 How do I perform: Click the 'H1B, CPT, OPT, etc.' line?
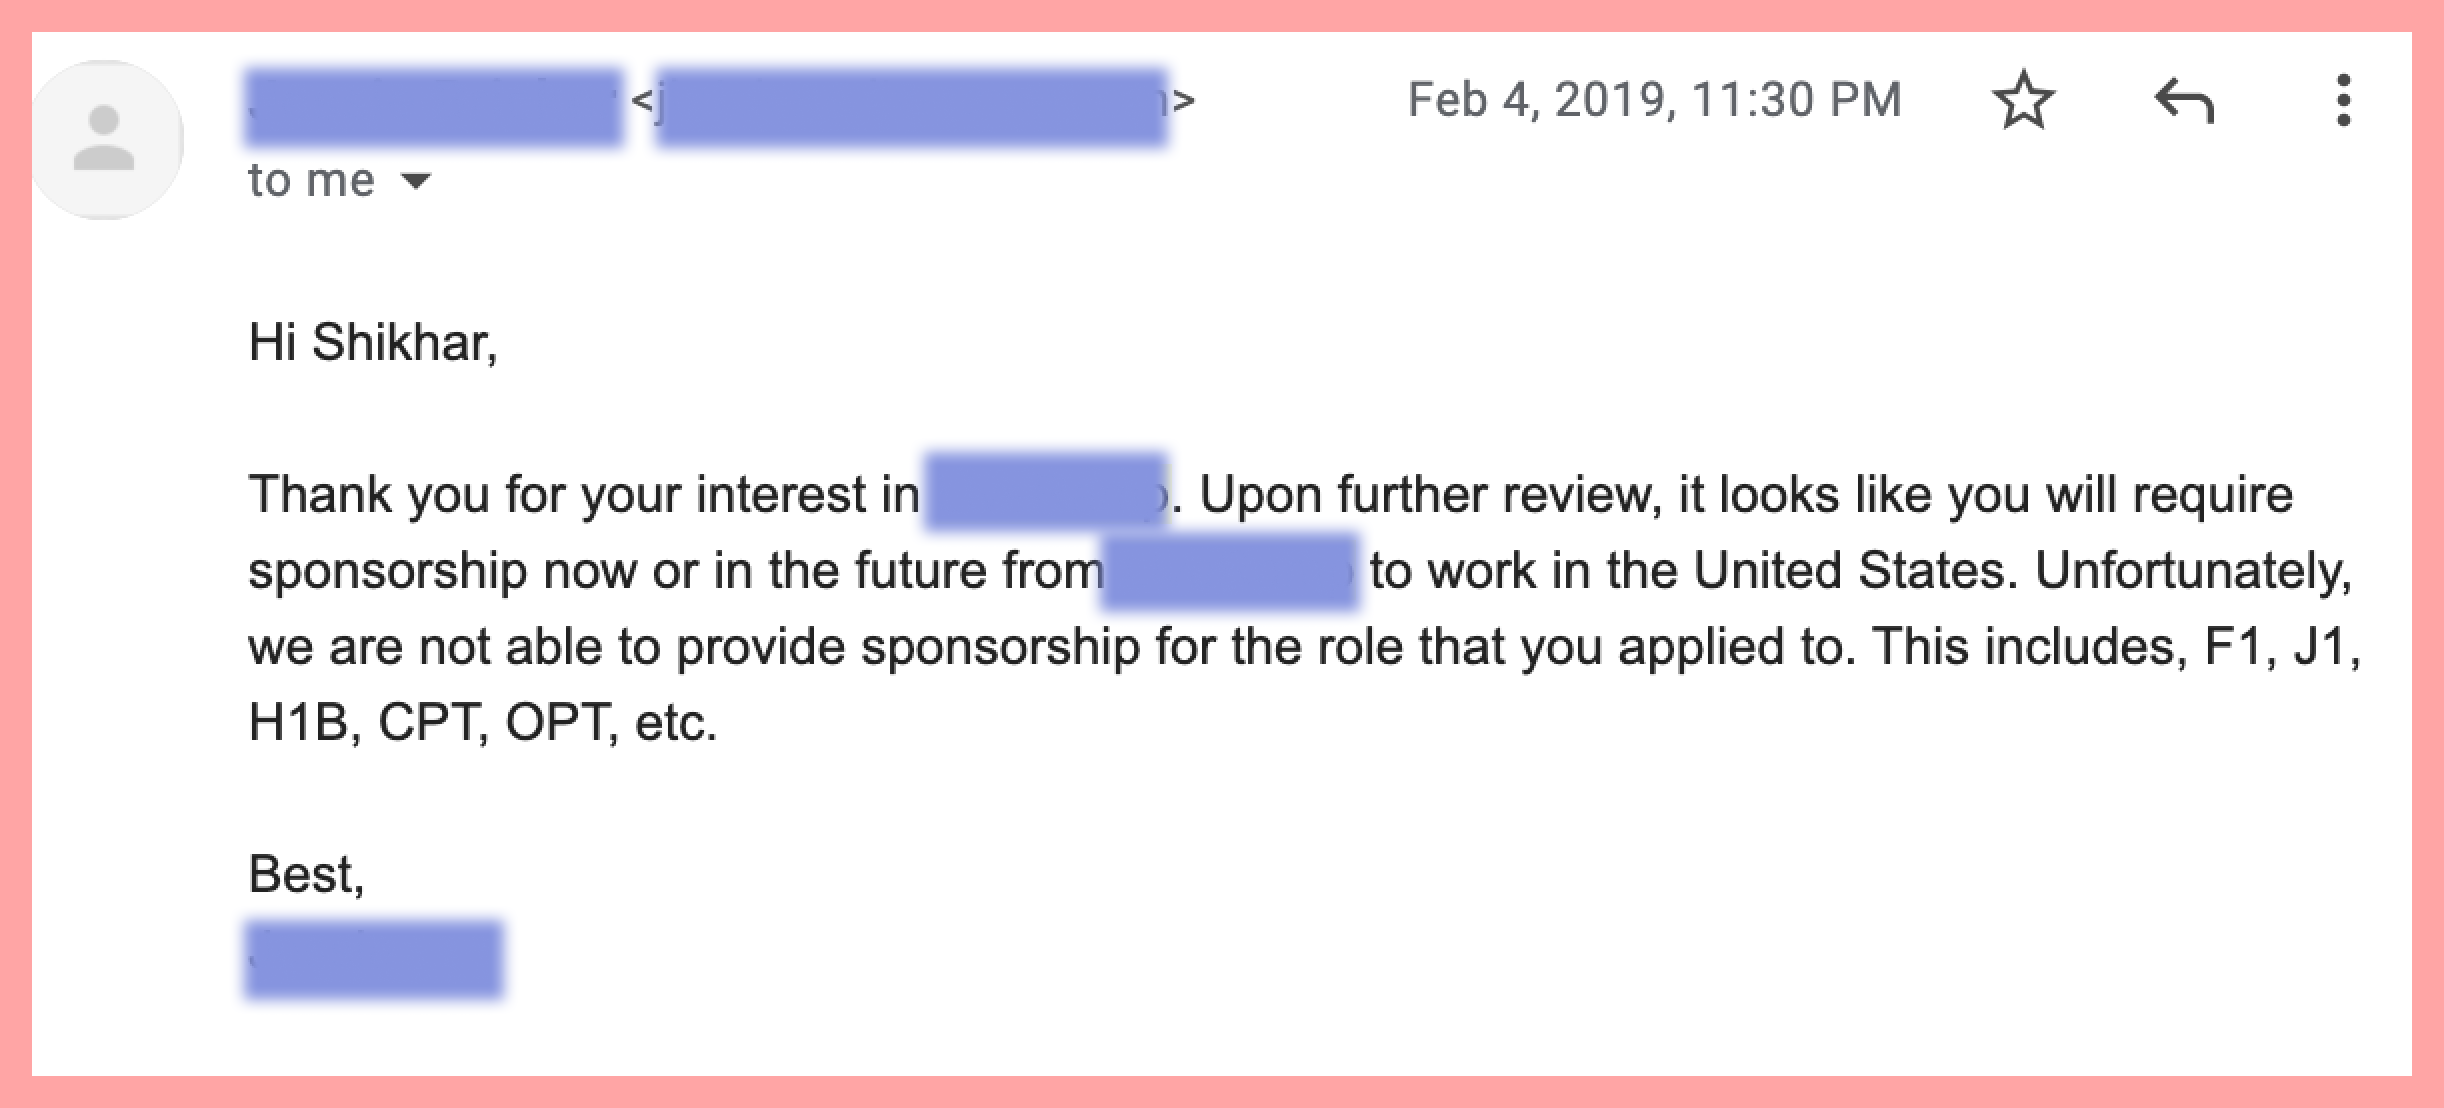pos(482,722)
